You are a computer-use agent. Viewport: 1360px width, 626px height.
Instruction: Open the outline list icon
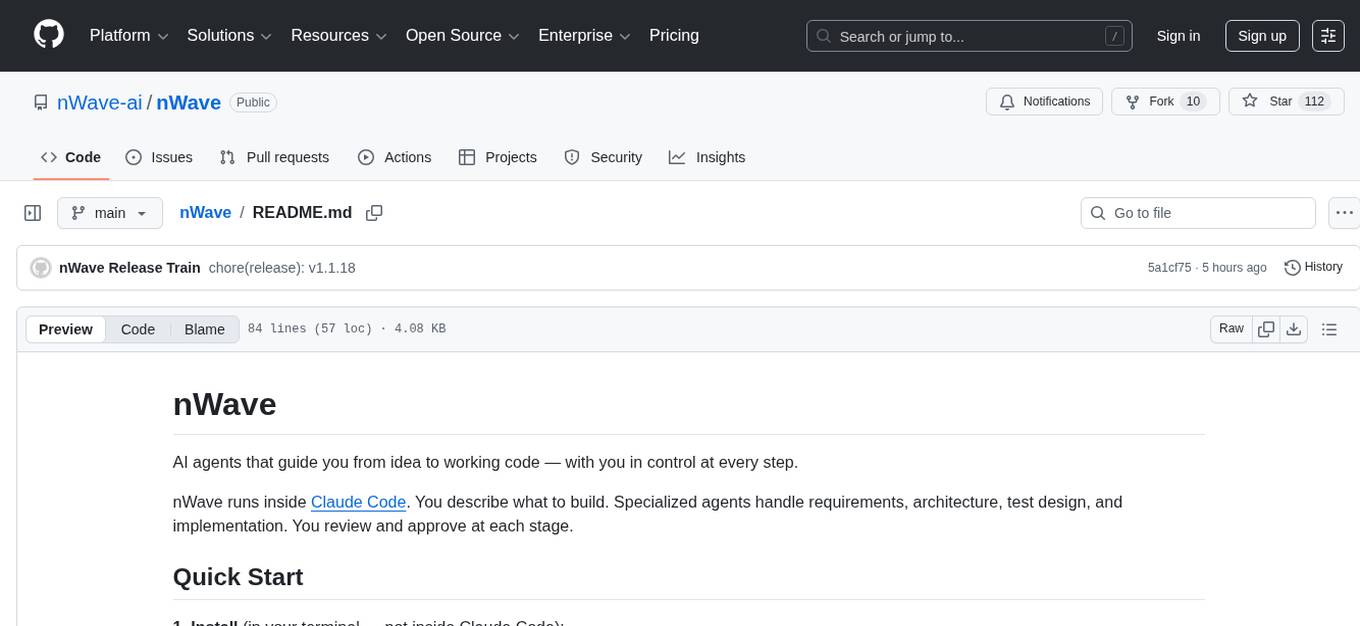coord(1329,329)
